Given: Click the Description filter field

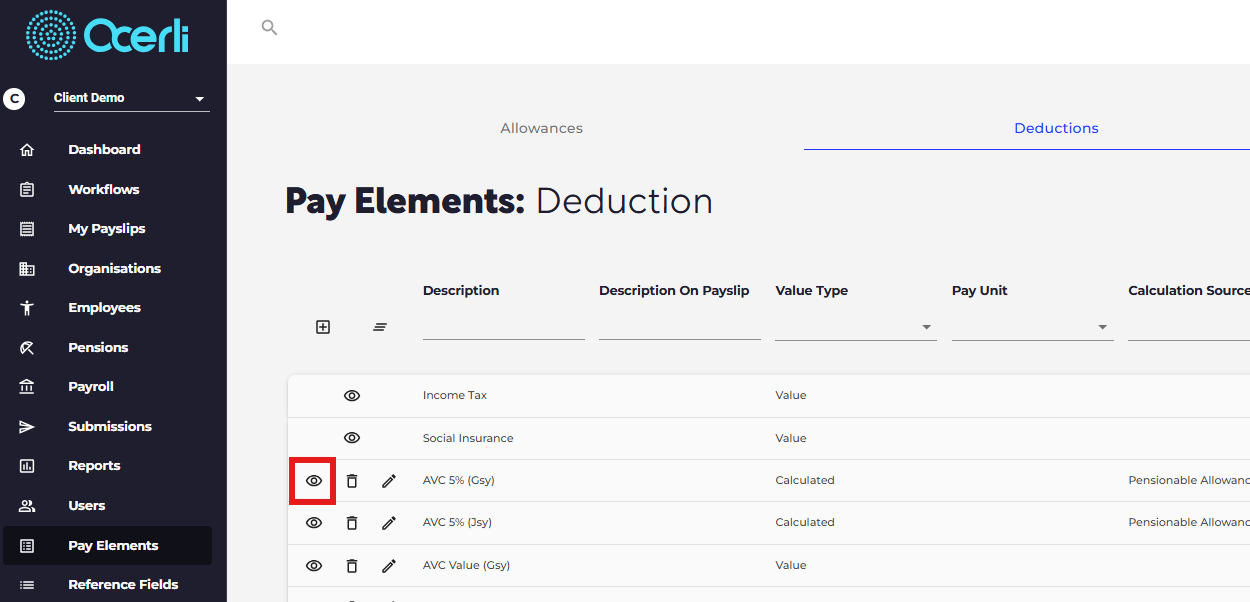Looking at the screenshot, I should (504, 327).
